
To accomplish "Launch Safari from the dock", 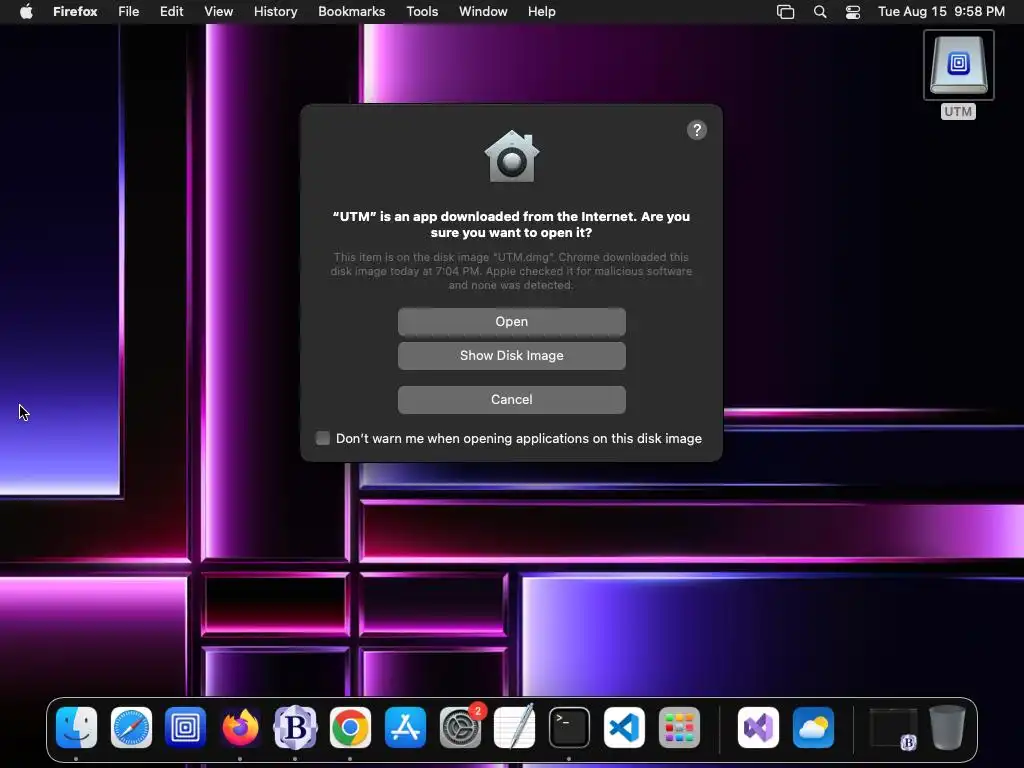I will (131, 728).
